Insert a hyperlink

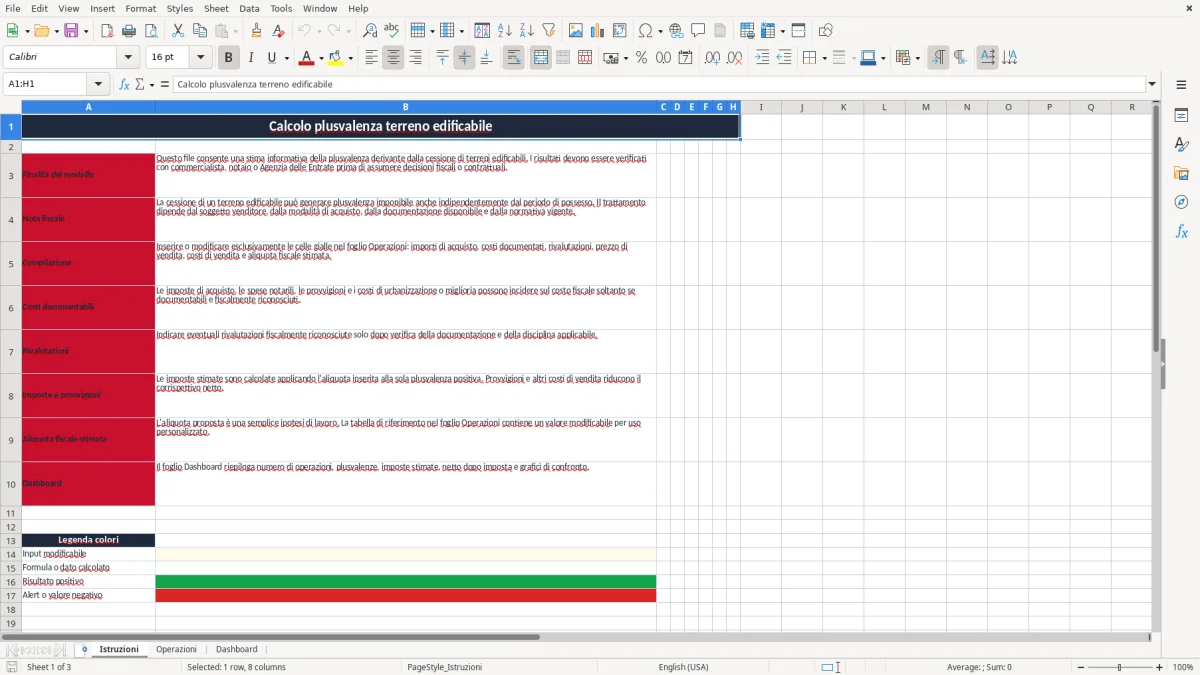[676, 31]
